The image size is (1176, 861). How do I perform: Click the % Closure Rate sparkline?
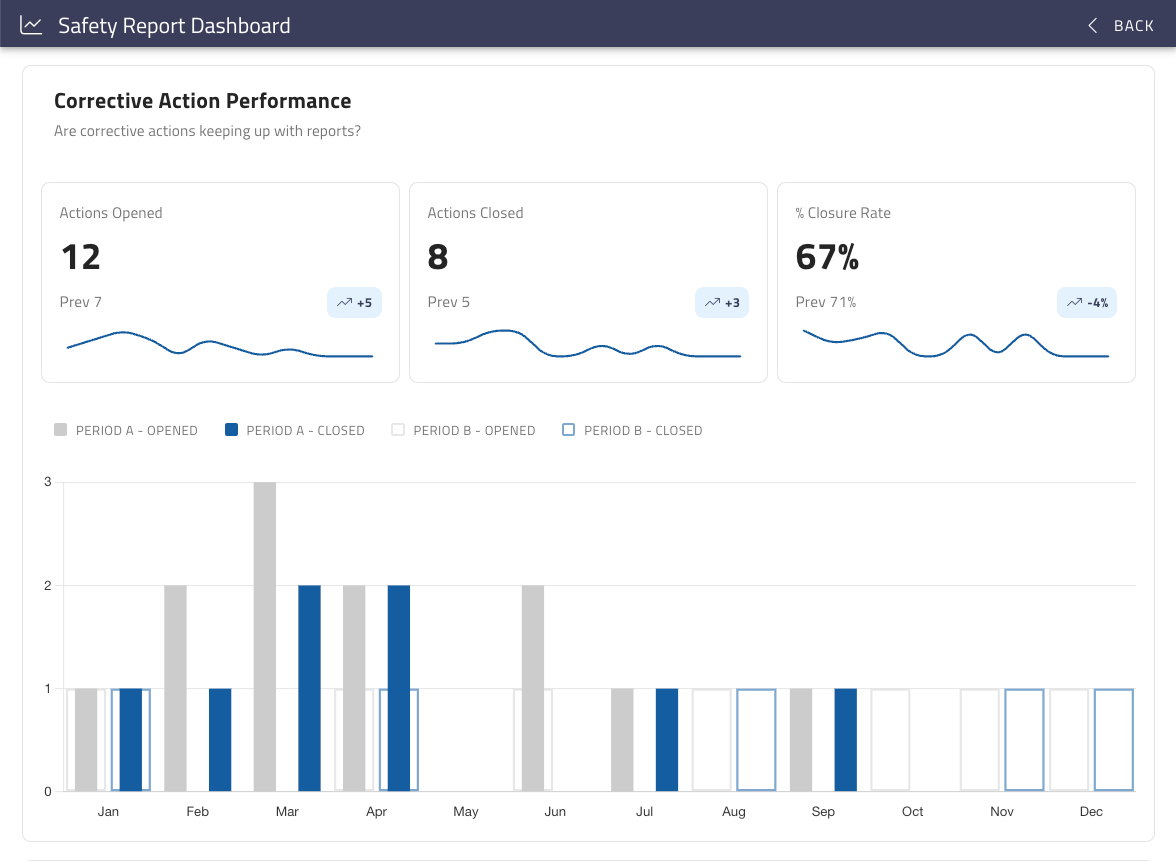pyautogui.click(x=956, y=344)
